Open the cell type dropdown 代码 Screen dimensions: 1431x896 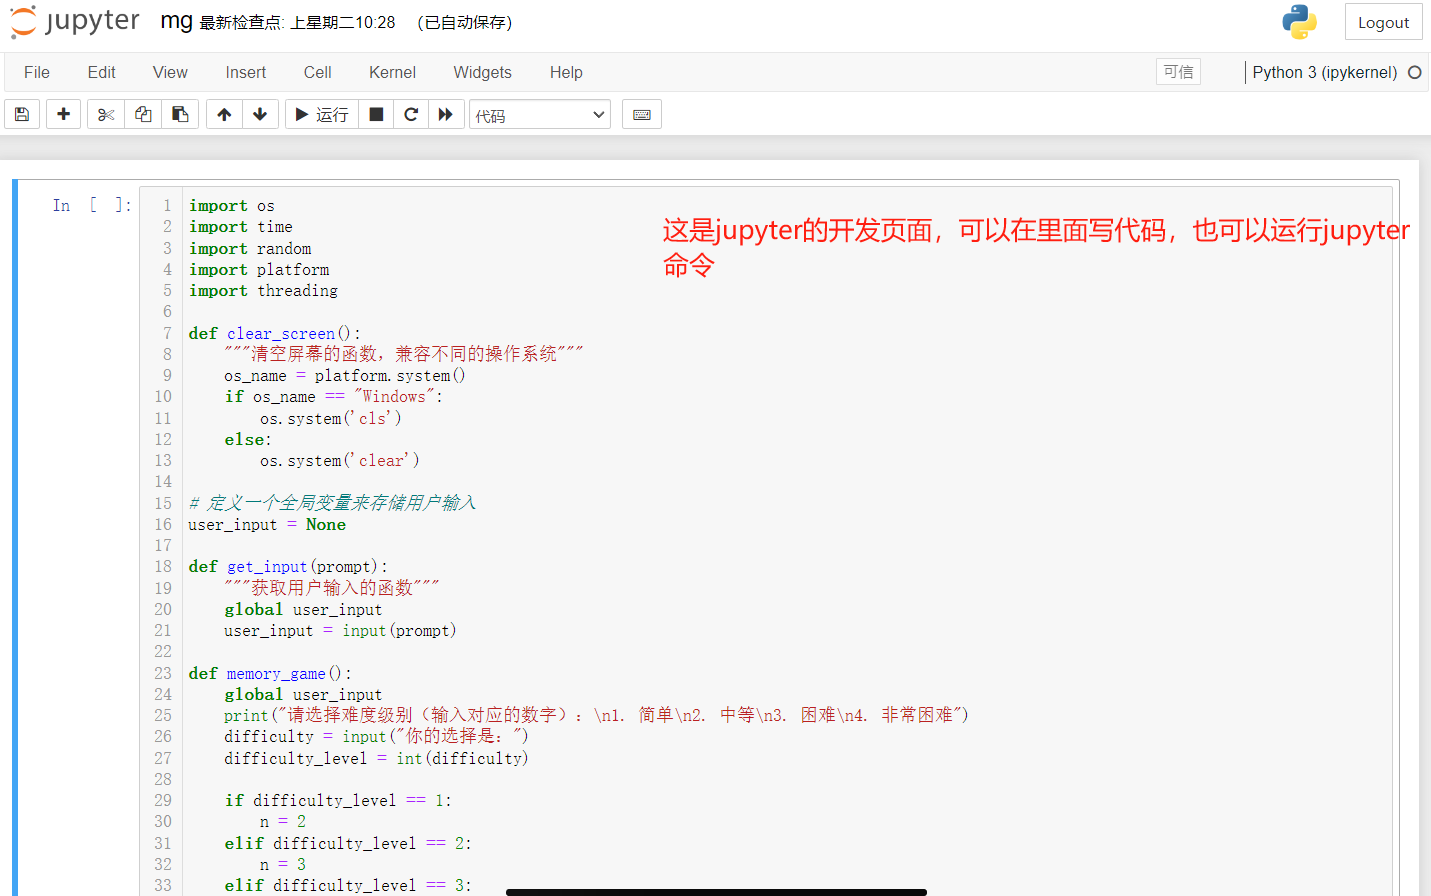(540, 115)
